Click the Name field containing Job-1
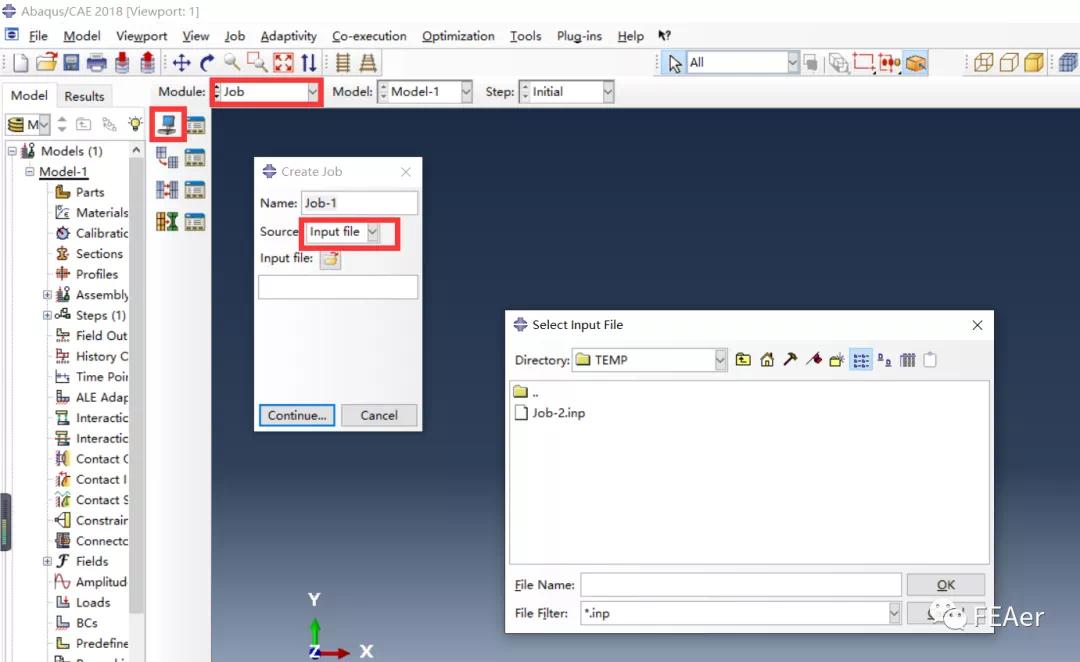 359,203
